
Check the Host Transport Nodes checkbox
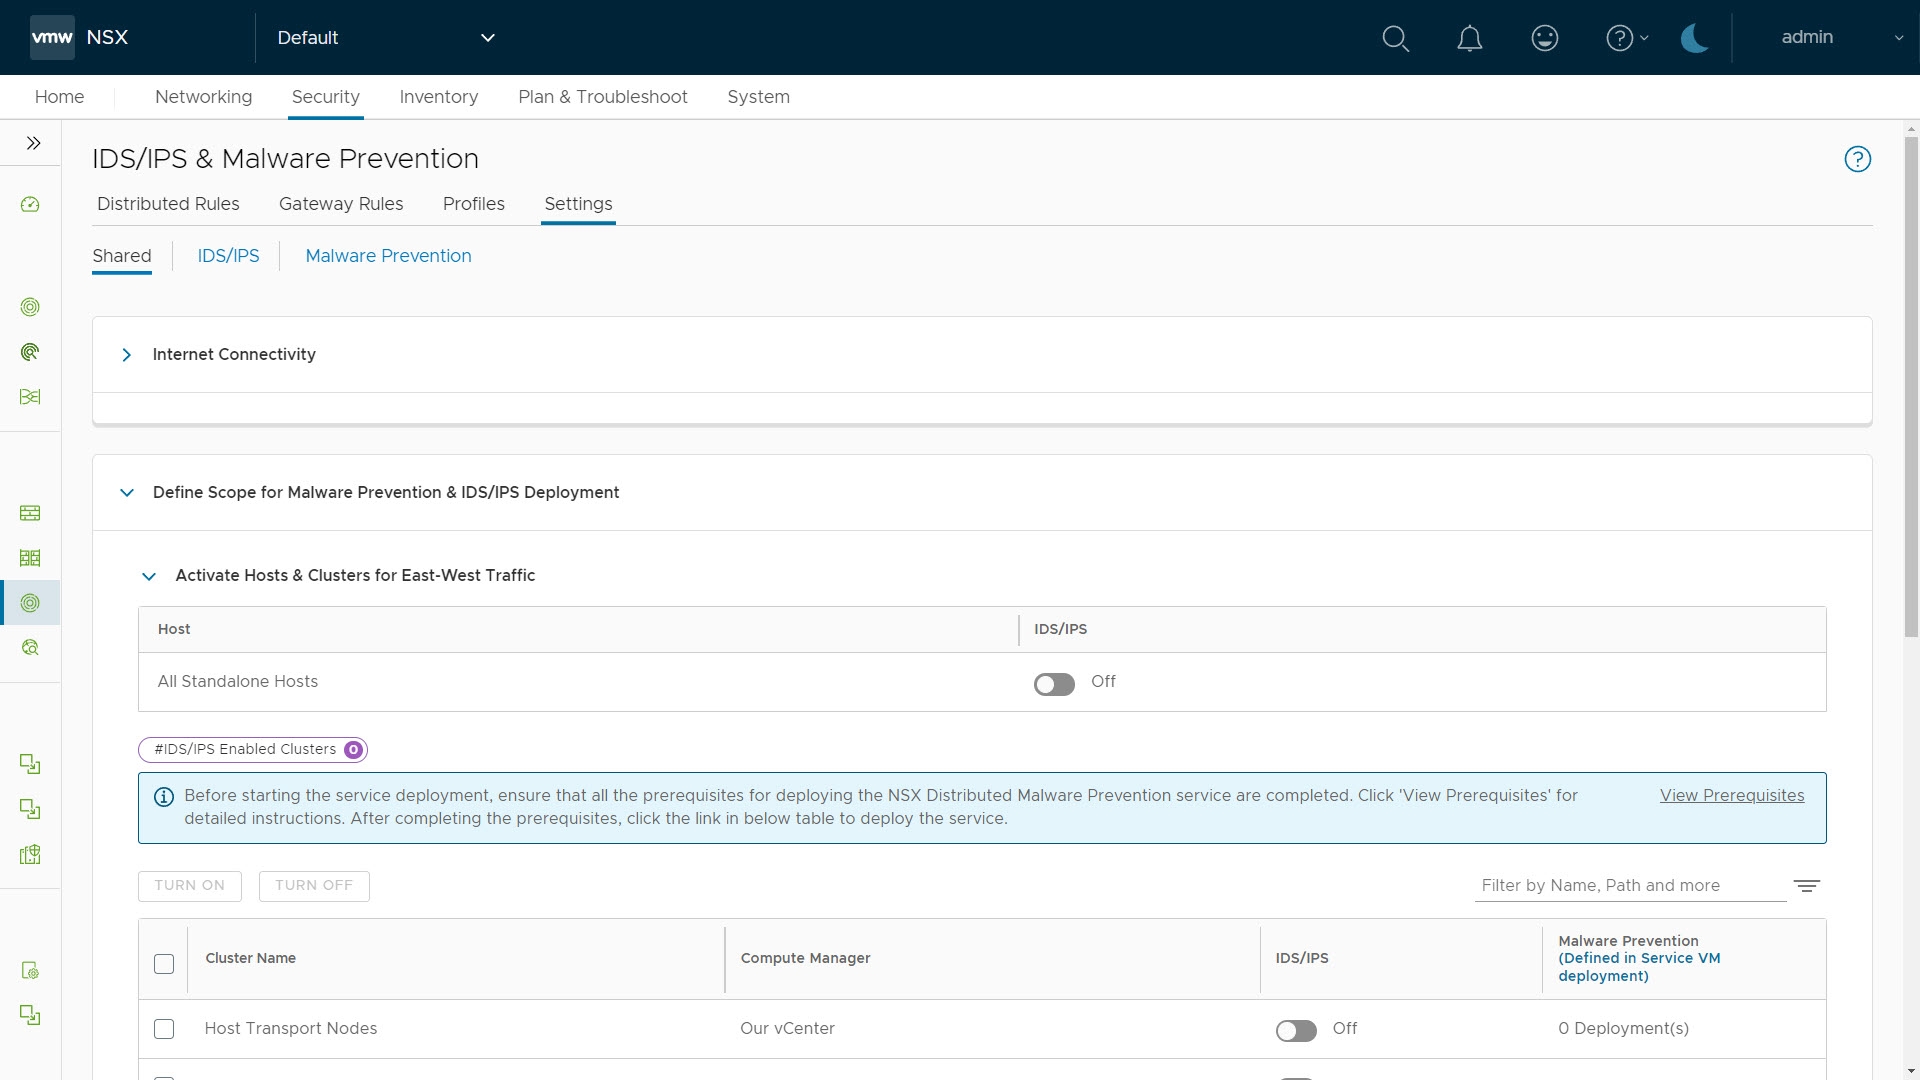(164, 1029)
